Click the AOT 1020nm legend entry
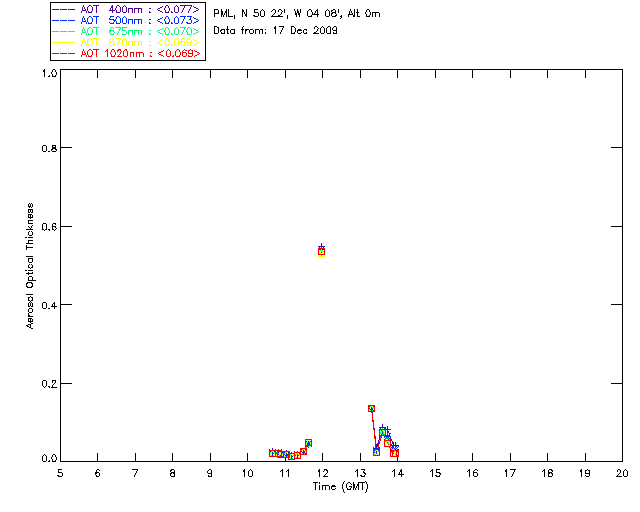Viewport: 640px width, 512px height. pyautogui.click(x=126, y=53)
